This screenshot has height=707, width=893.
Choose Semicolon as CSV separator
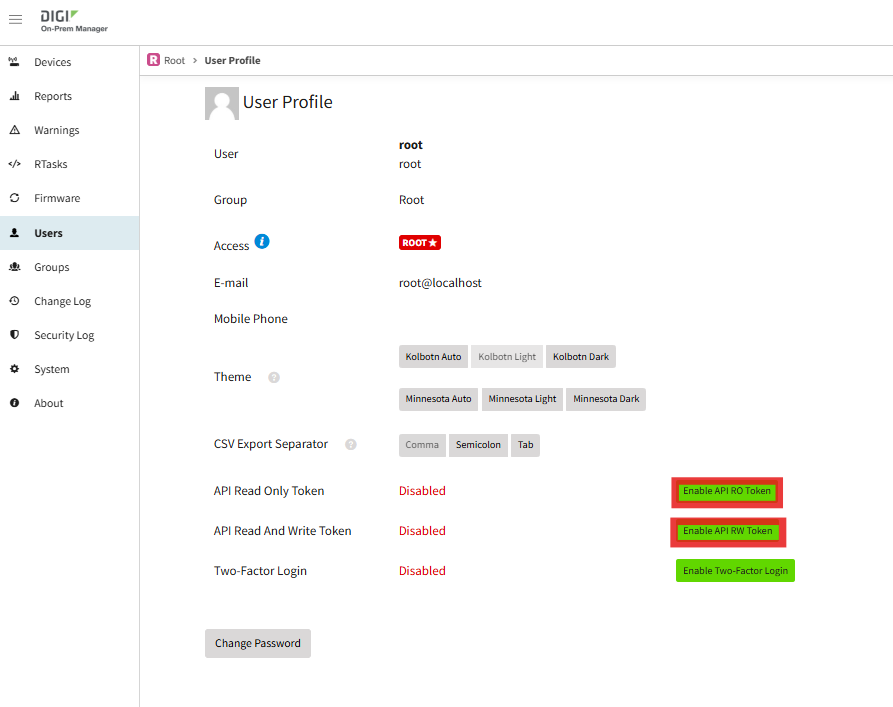(478, 445)
